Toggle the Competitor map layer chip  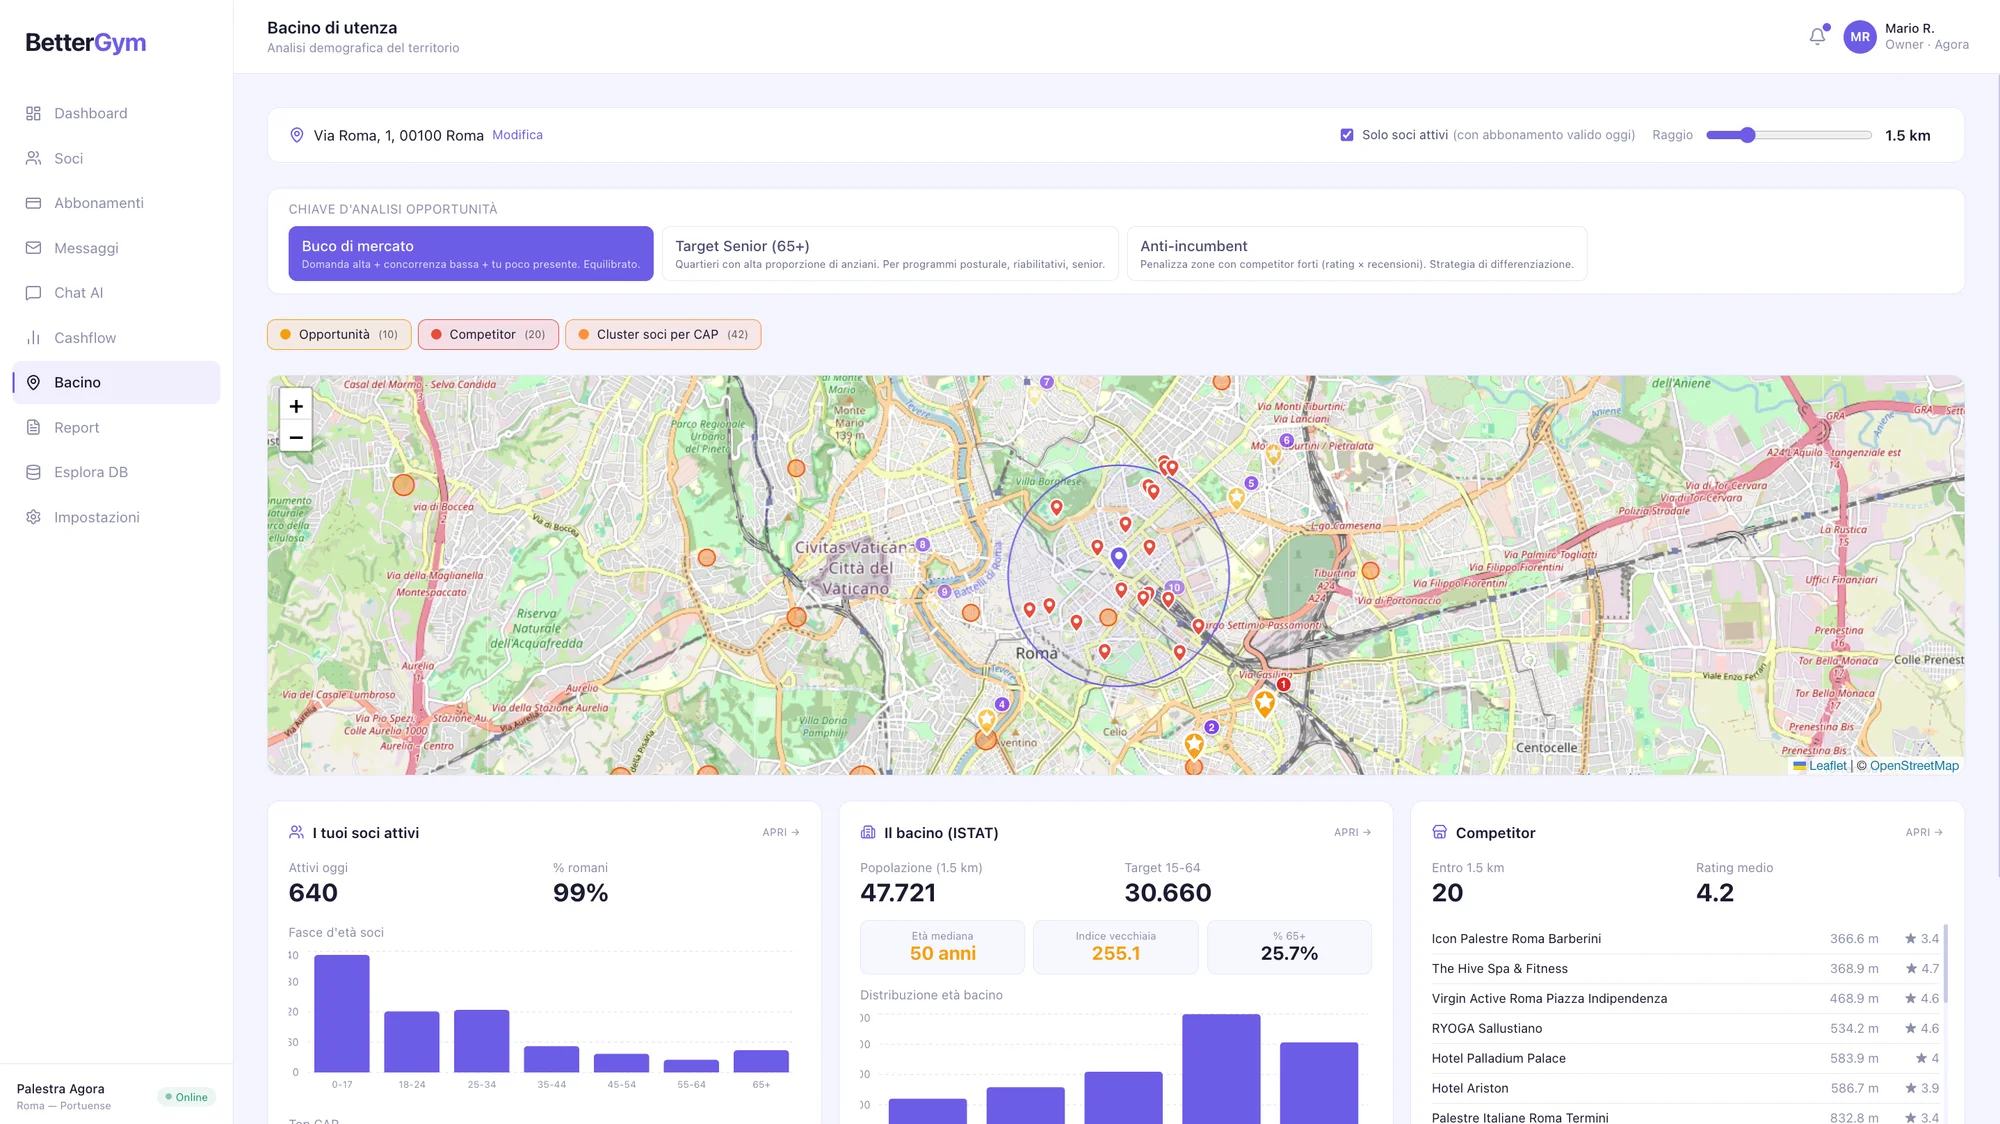(488, 334)
